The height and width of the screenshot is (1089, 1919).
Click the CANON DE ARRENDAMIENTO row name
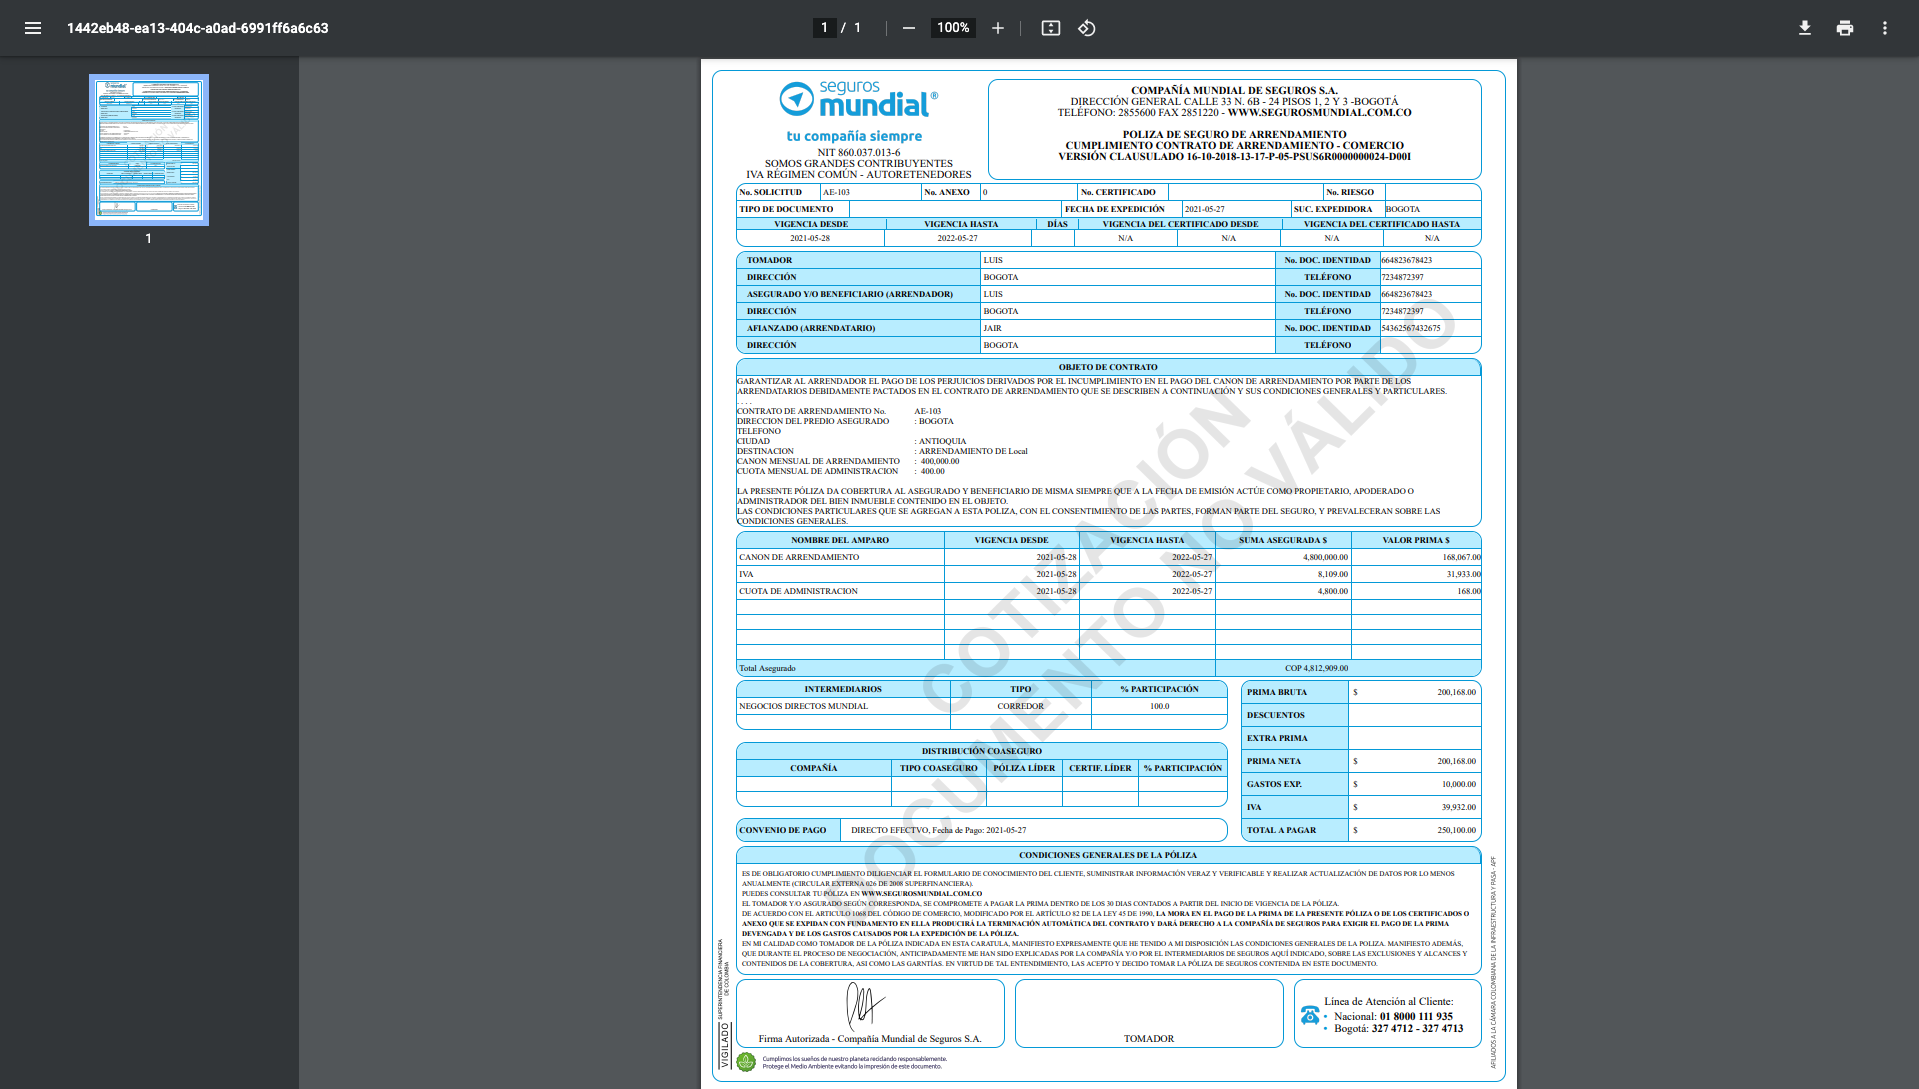[x=799, y=557]
